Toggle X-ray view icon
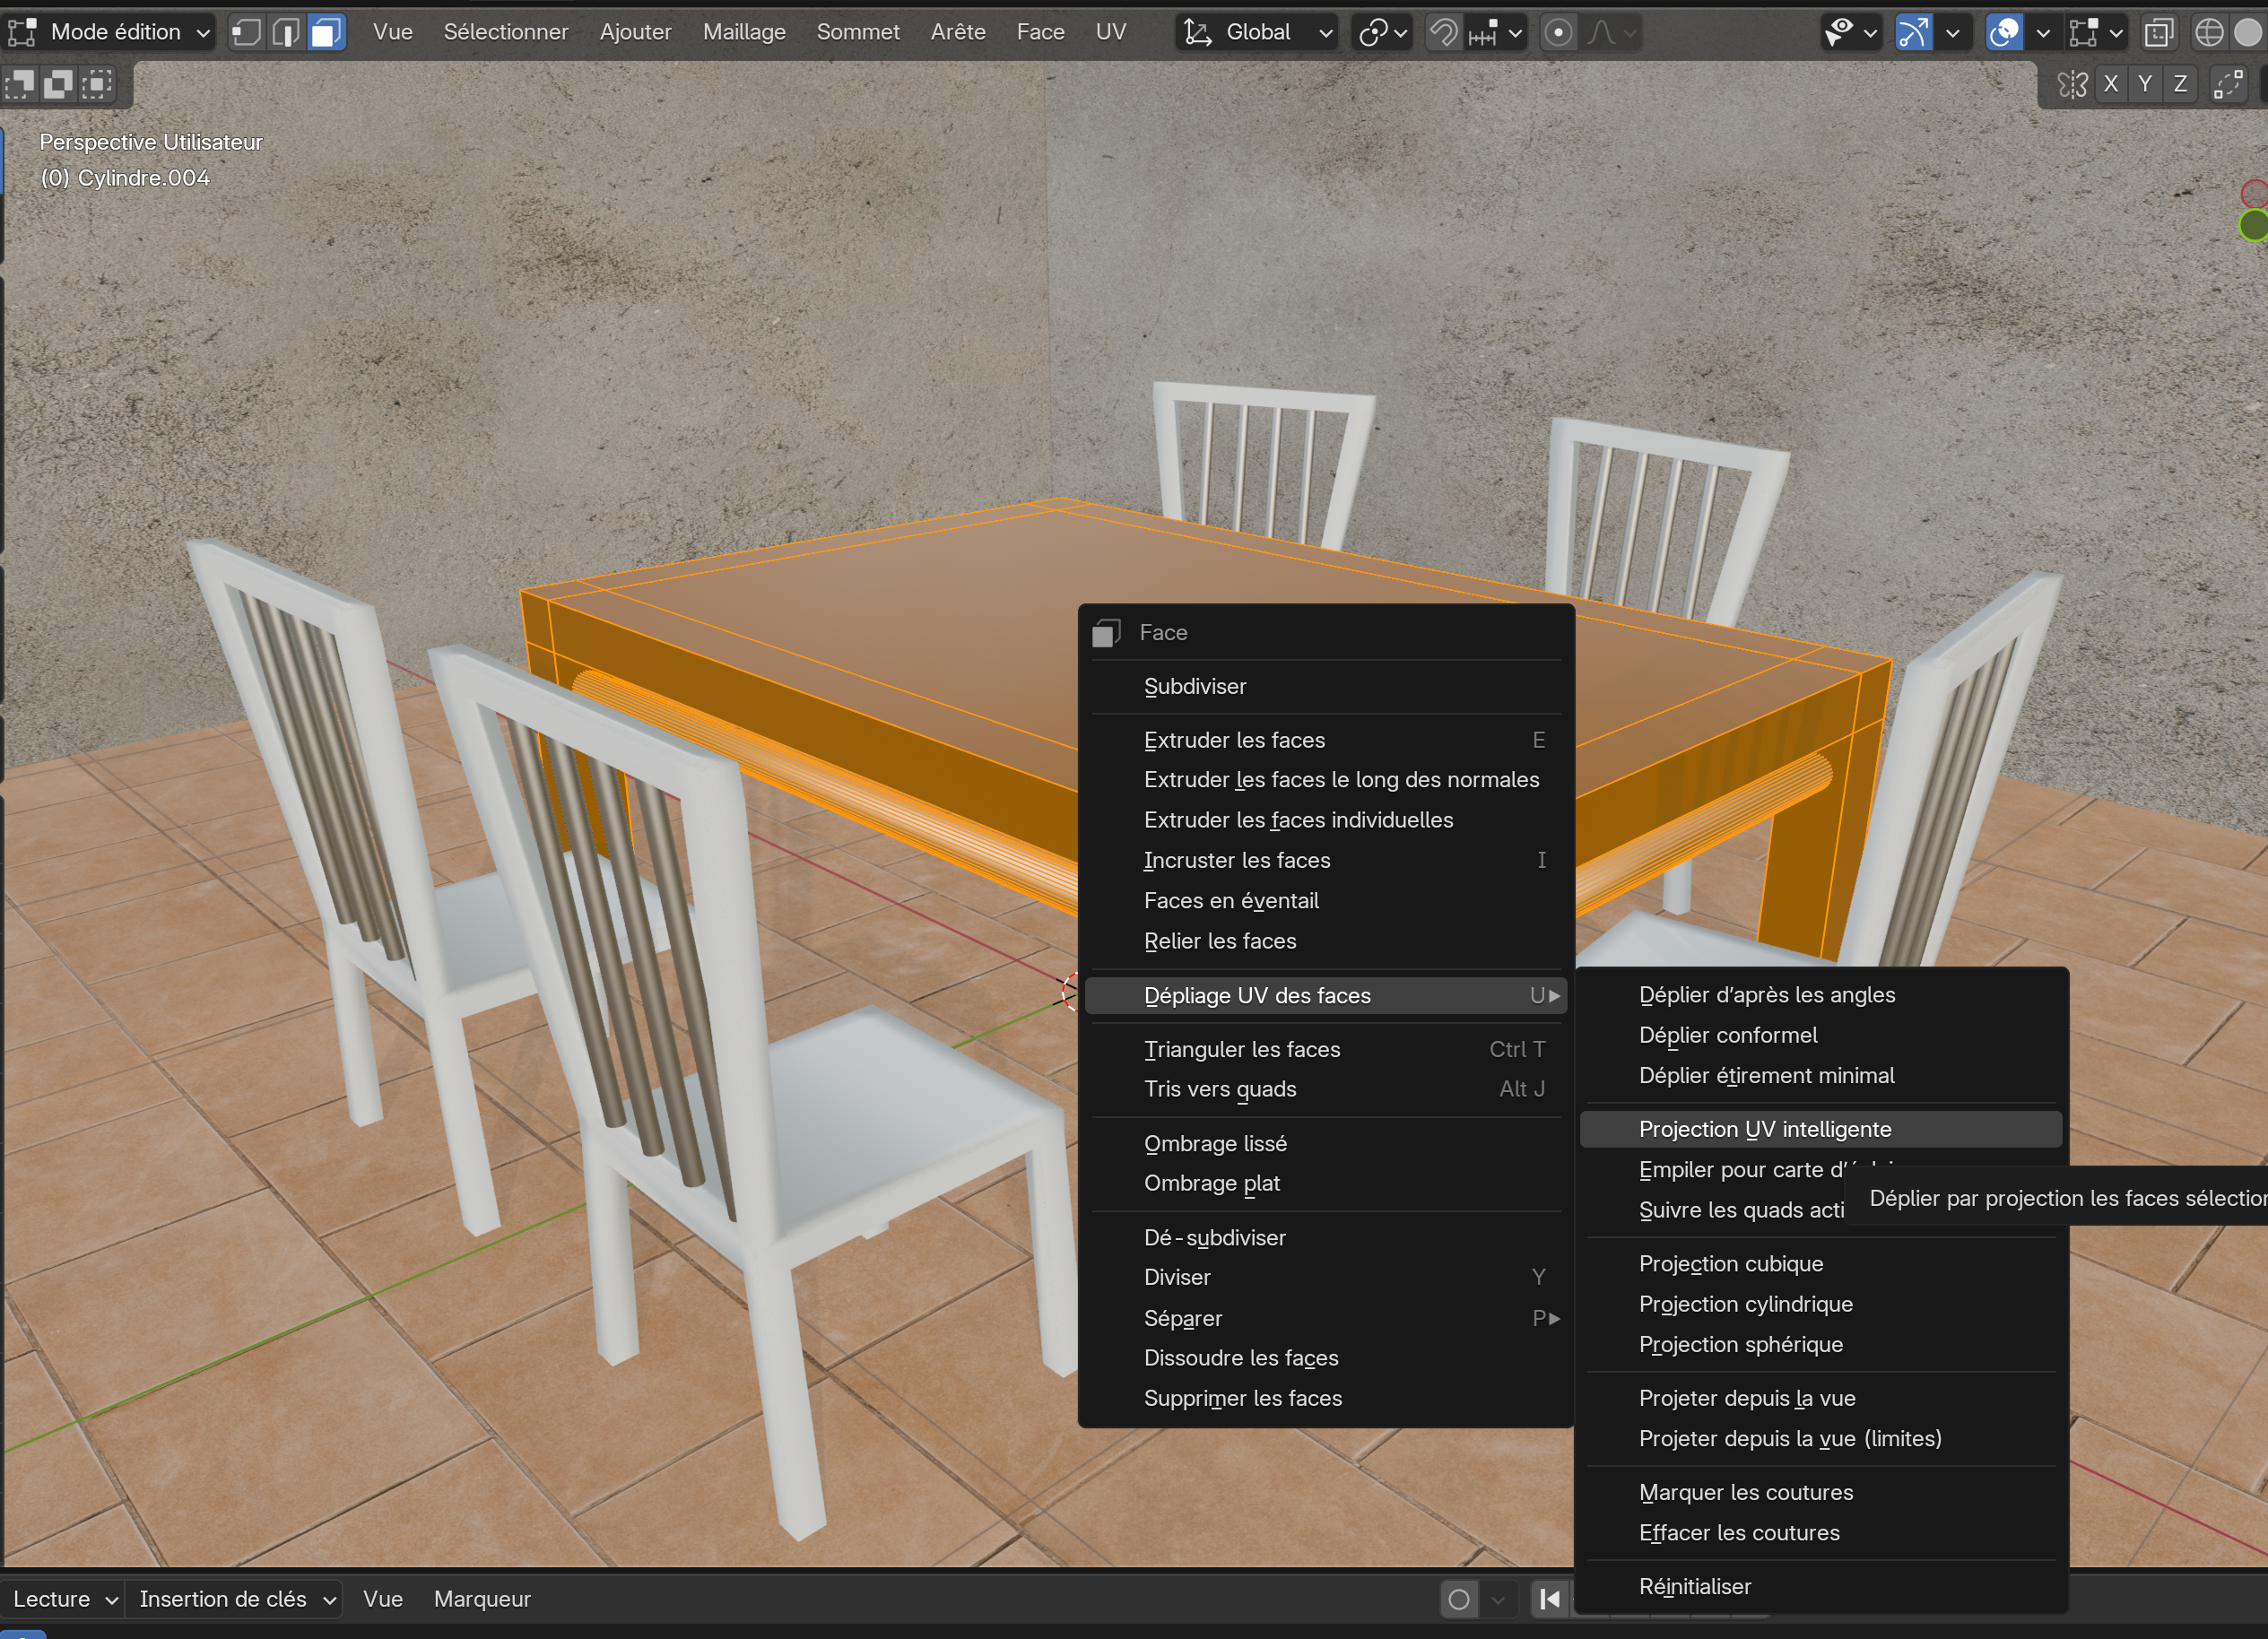This screenshot has height=1639, width=2268. pyautogui.click(x=2159, y=32)
